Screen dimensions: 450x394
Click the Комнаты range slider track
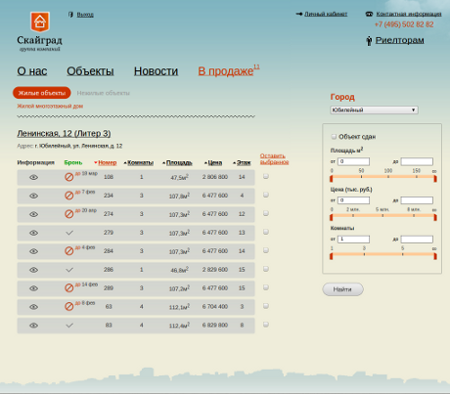pyautogui.click(x=383, y=255)
